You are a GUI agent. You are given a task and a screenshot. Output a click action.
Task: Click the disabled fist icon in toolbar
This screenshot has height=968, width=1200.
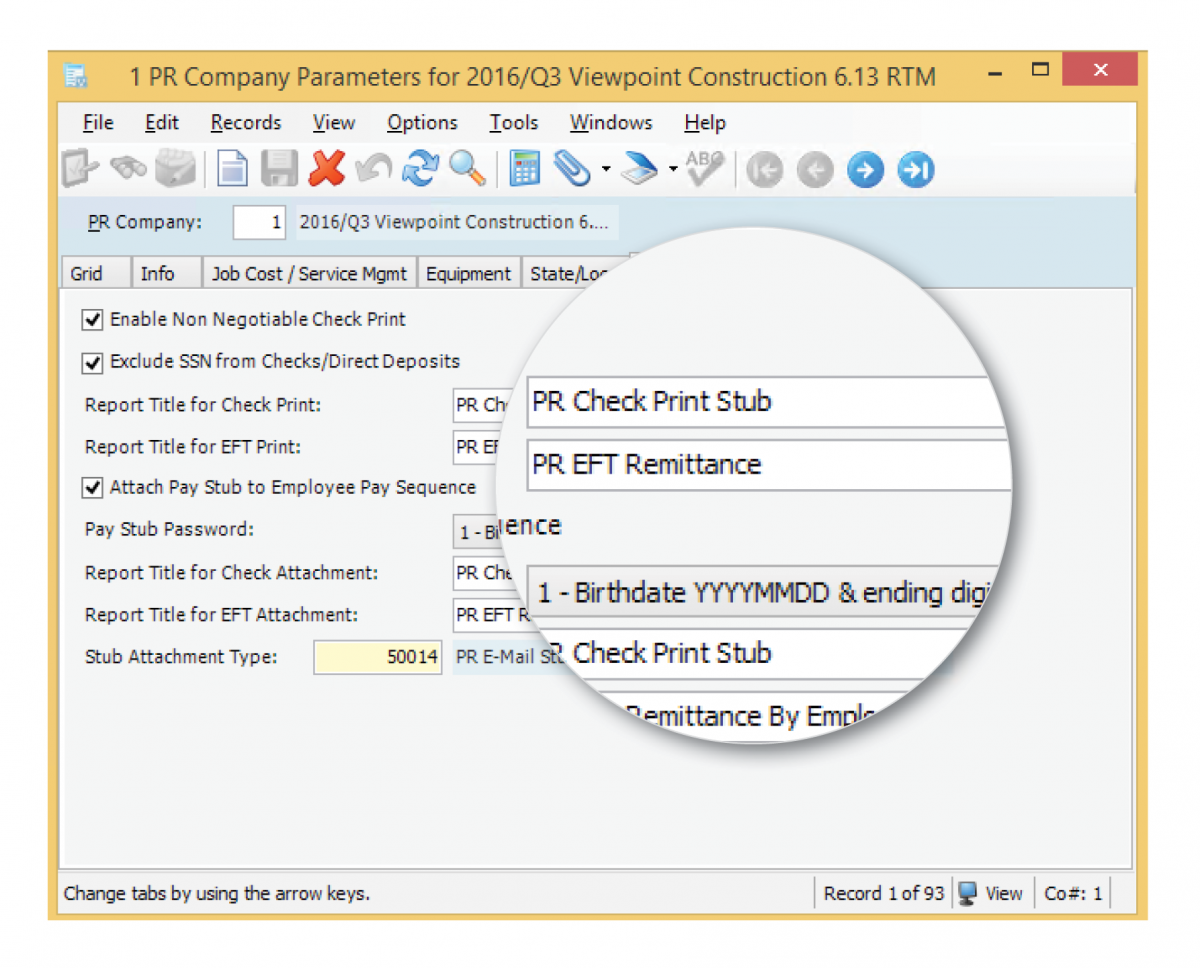[175, 170]
